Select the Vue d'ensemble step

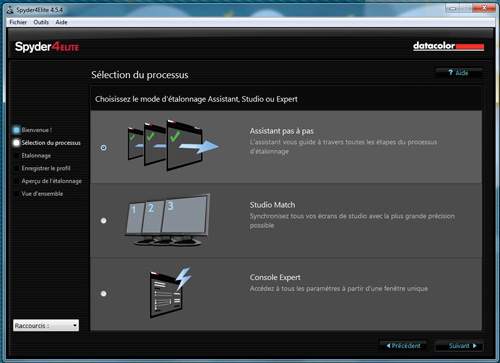click(38, 194)
